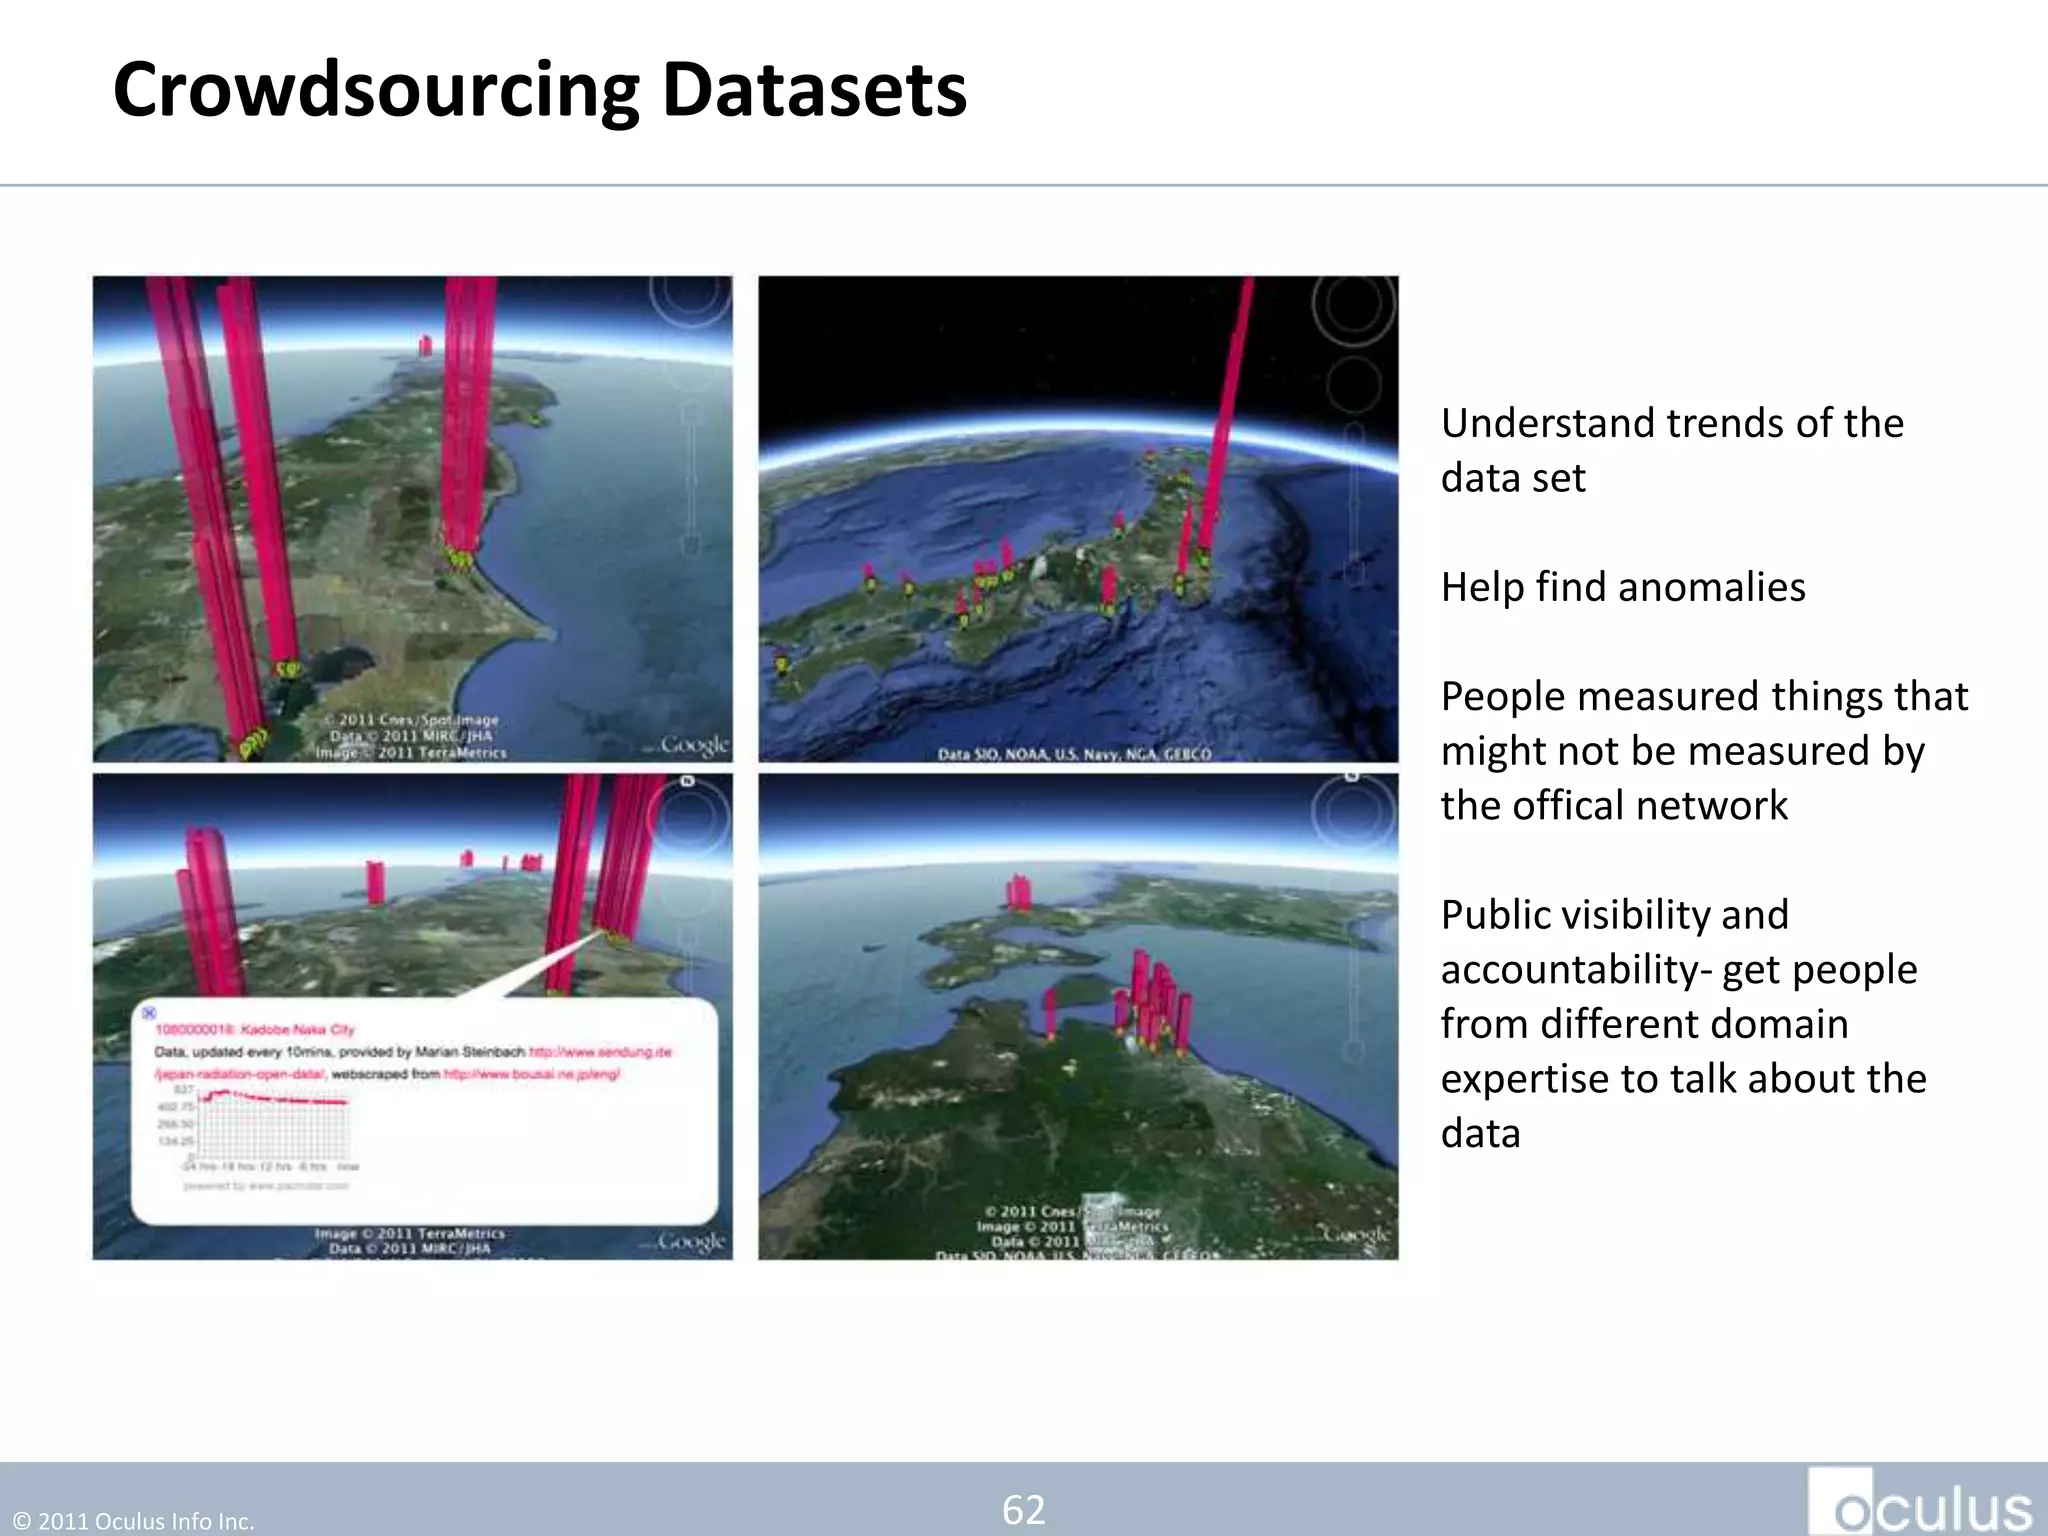
Task: Click the yellow markers at bottom of top-left map
Action: 255,742
